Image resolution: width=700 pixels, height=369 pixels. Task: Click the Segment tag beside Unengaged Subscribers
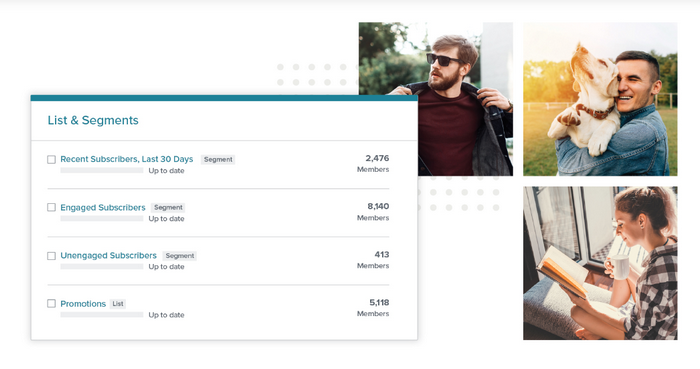pos(179,256)
